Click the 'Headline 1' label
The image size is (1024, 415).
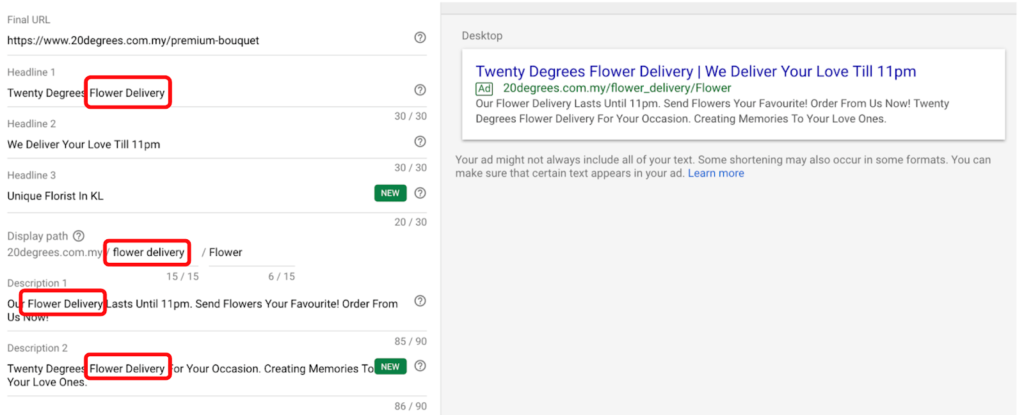(31, 72)
